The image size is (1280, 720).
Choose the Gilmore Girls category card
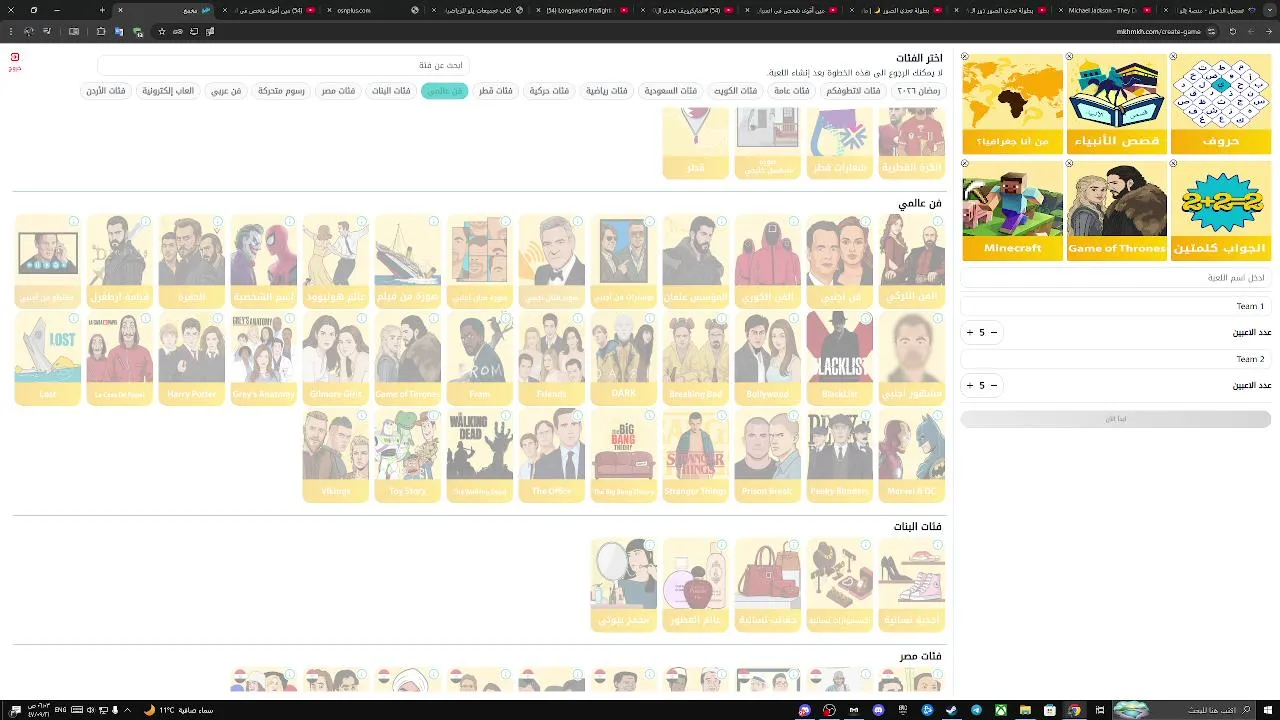click(335, 358)
